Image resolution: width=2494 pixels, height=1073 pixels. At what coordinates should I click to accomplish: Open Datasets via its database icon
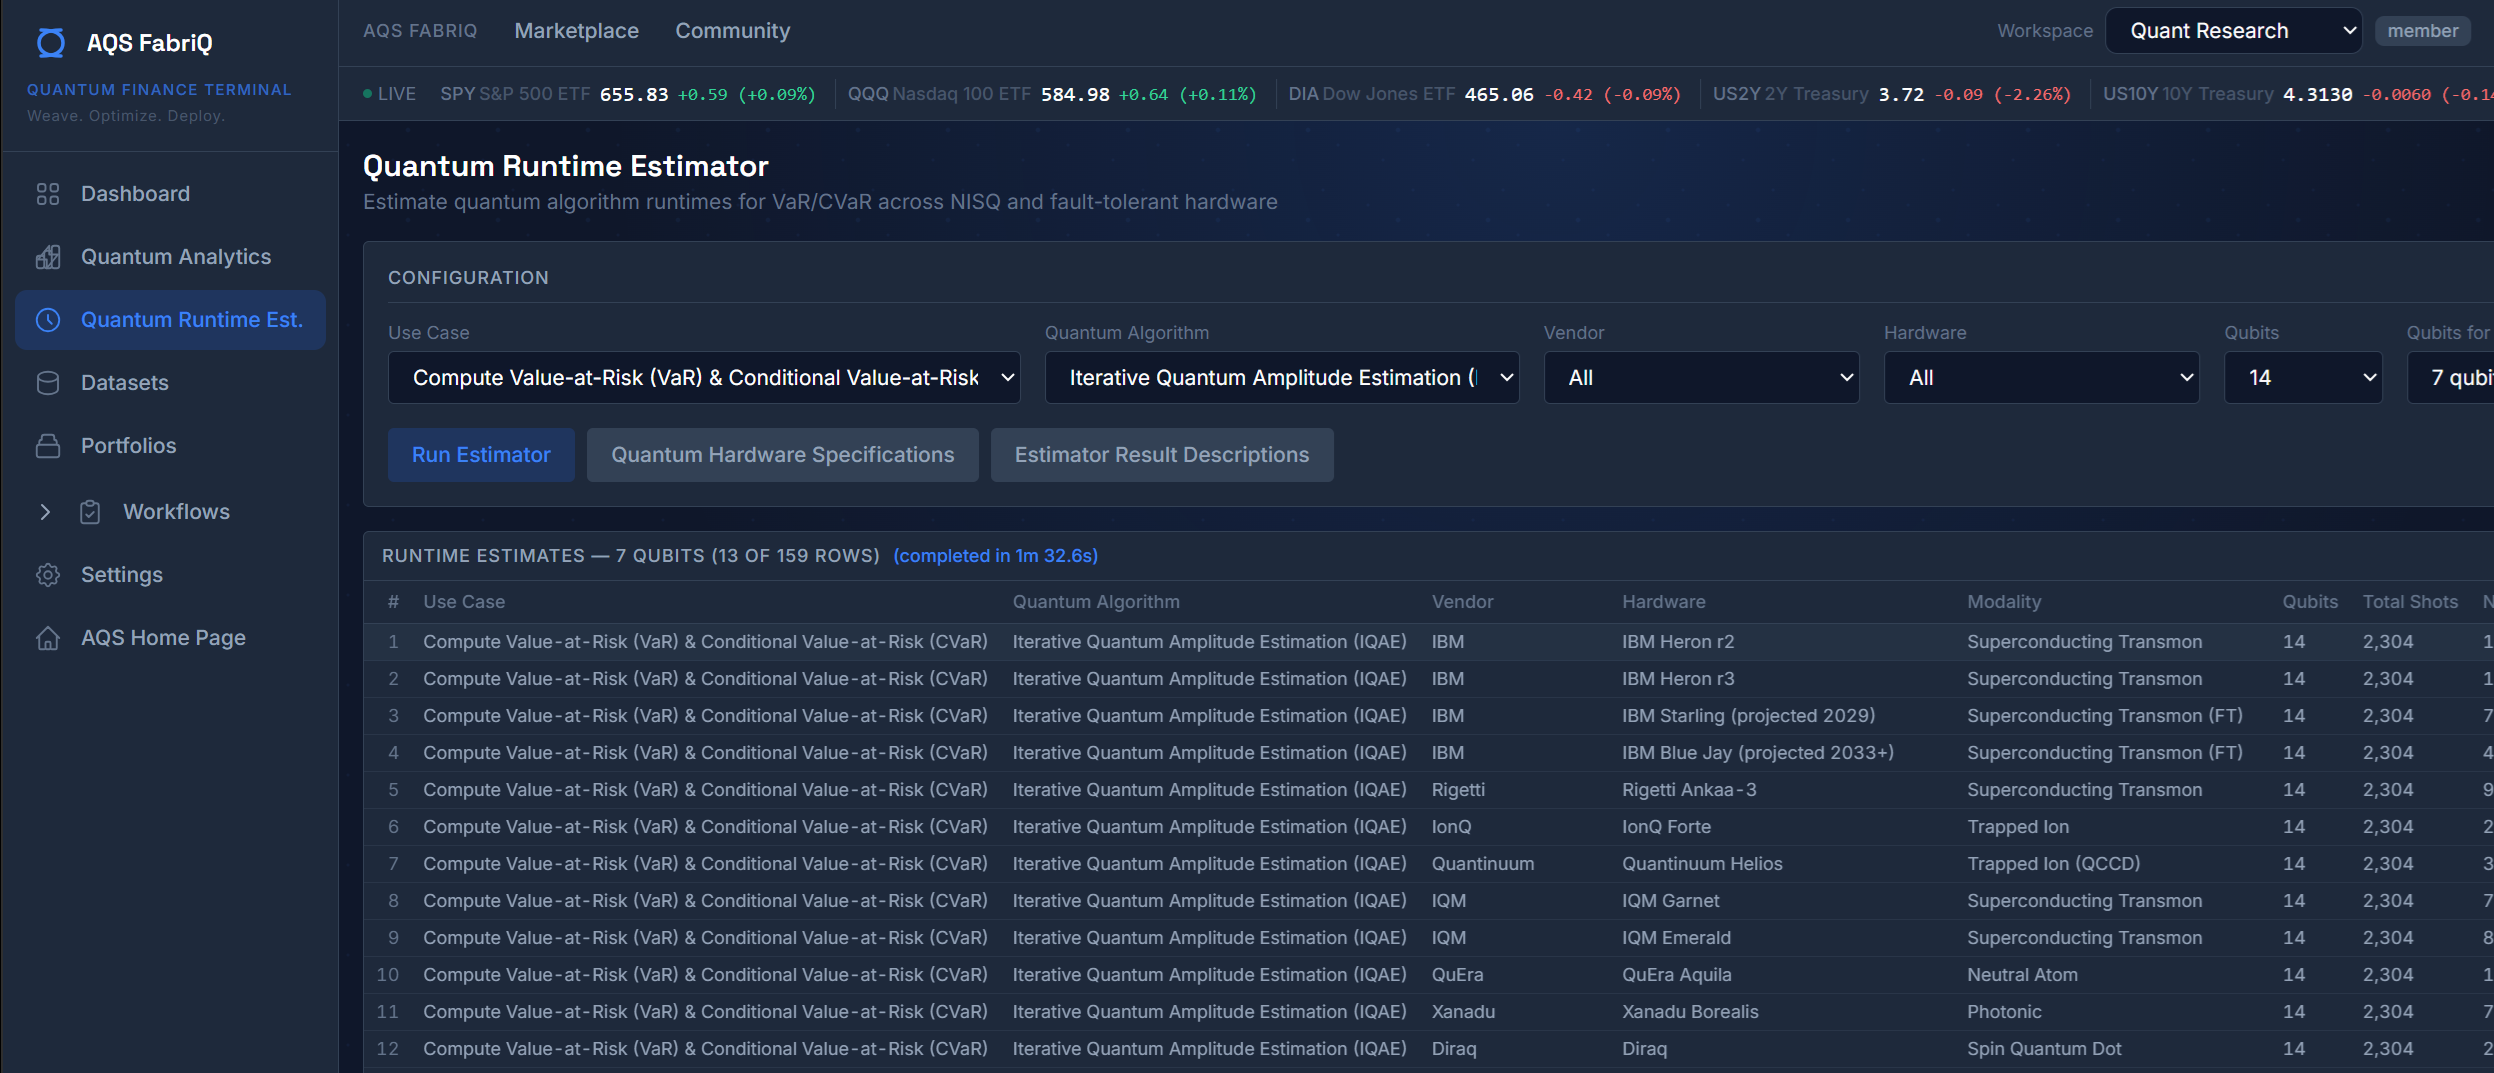(x=49, y=382)
